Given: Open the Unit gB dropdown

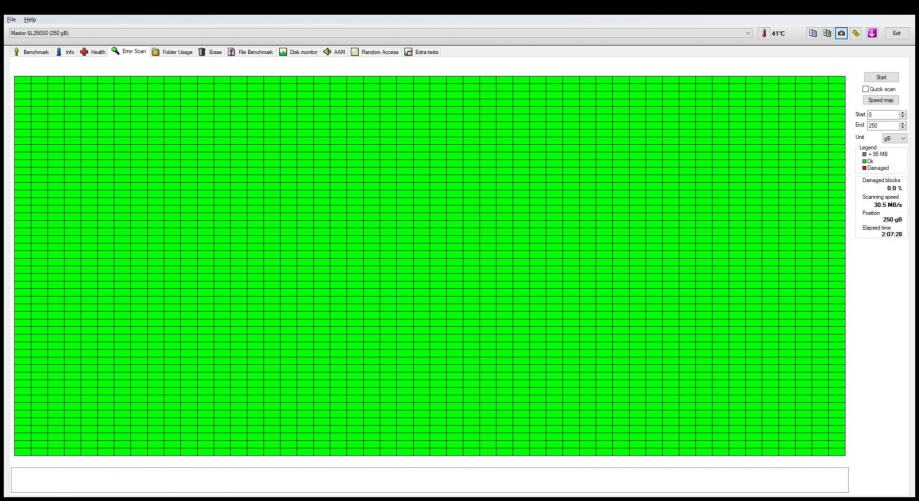Looking at the screenshot, I should tap(894, 138).
